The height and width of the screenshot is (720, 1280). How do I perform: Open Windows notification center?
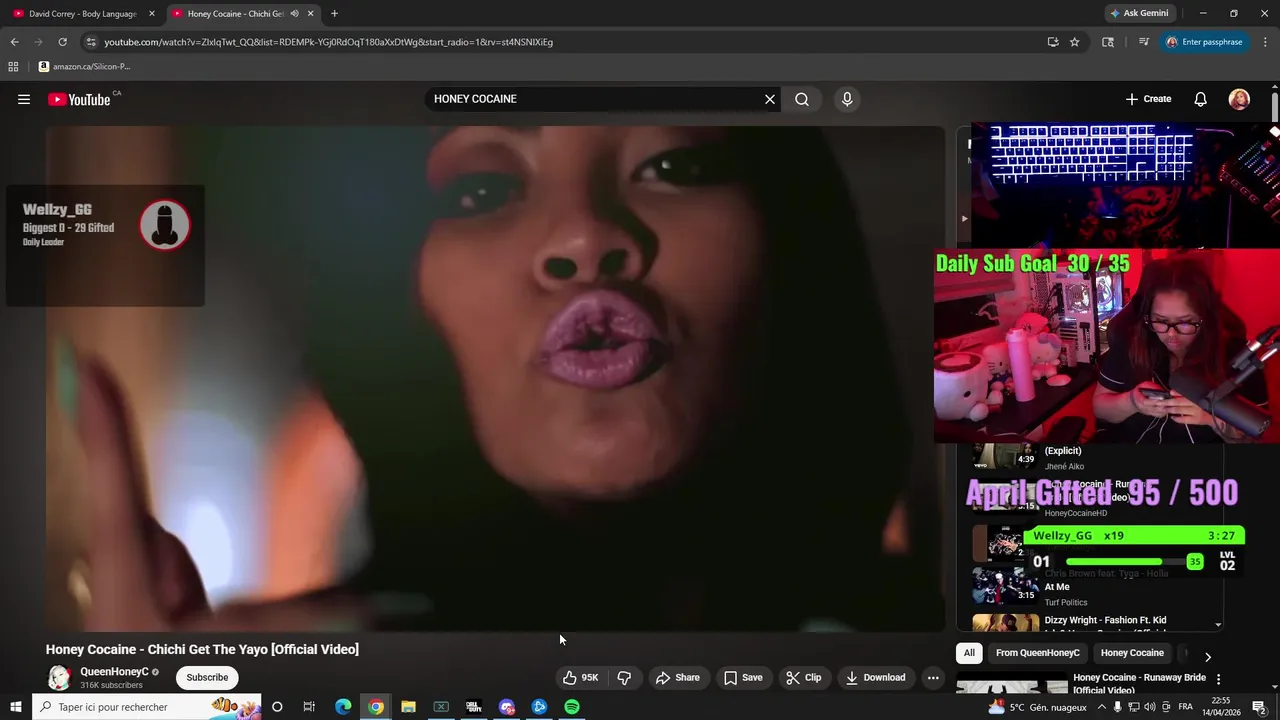click(x=1259, y=707)
